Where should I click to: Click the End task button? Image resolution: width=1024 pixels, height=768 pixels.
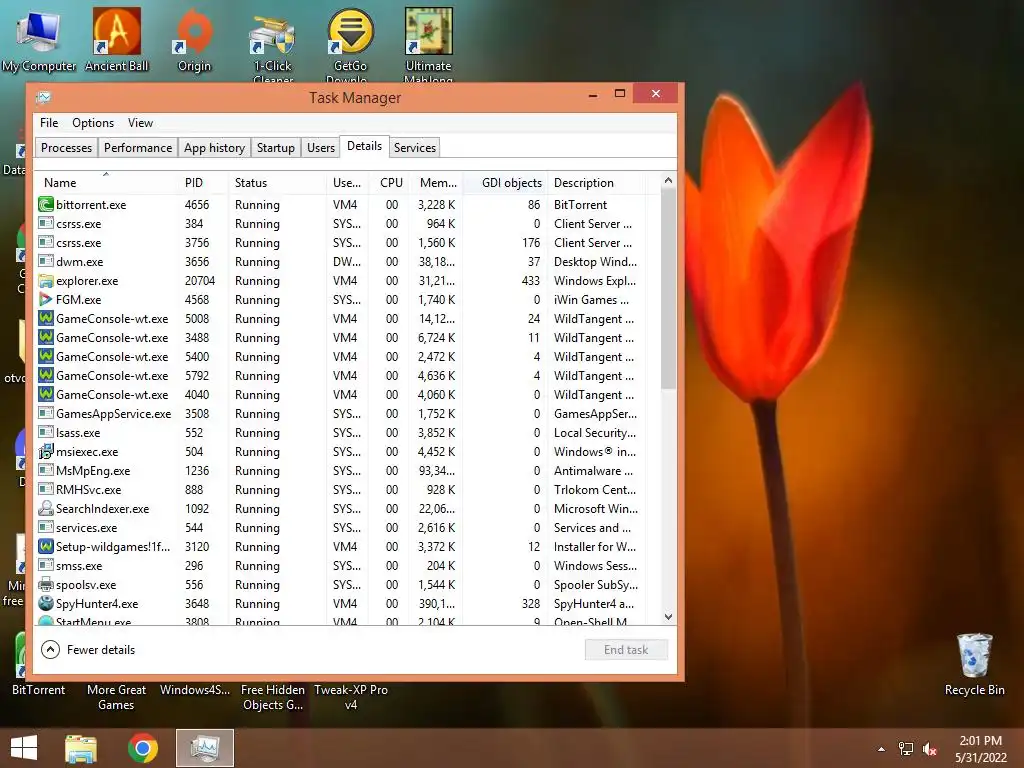click(x=626, y=650)
